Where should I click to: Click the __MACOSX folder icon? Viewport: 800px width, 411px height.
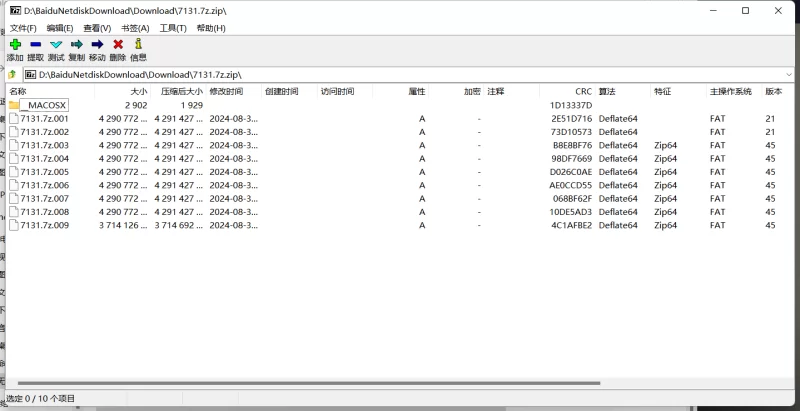point(14,105)
